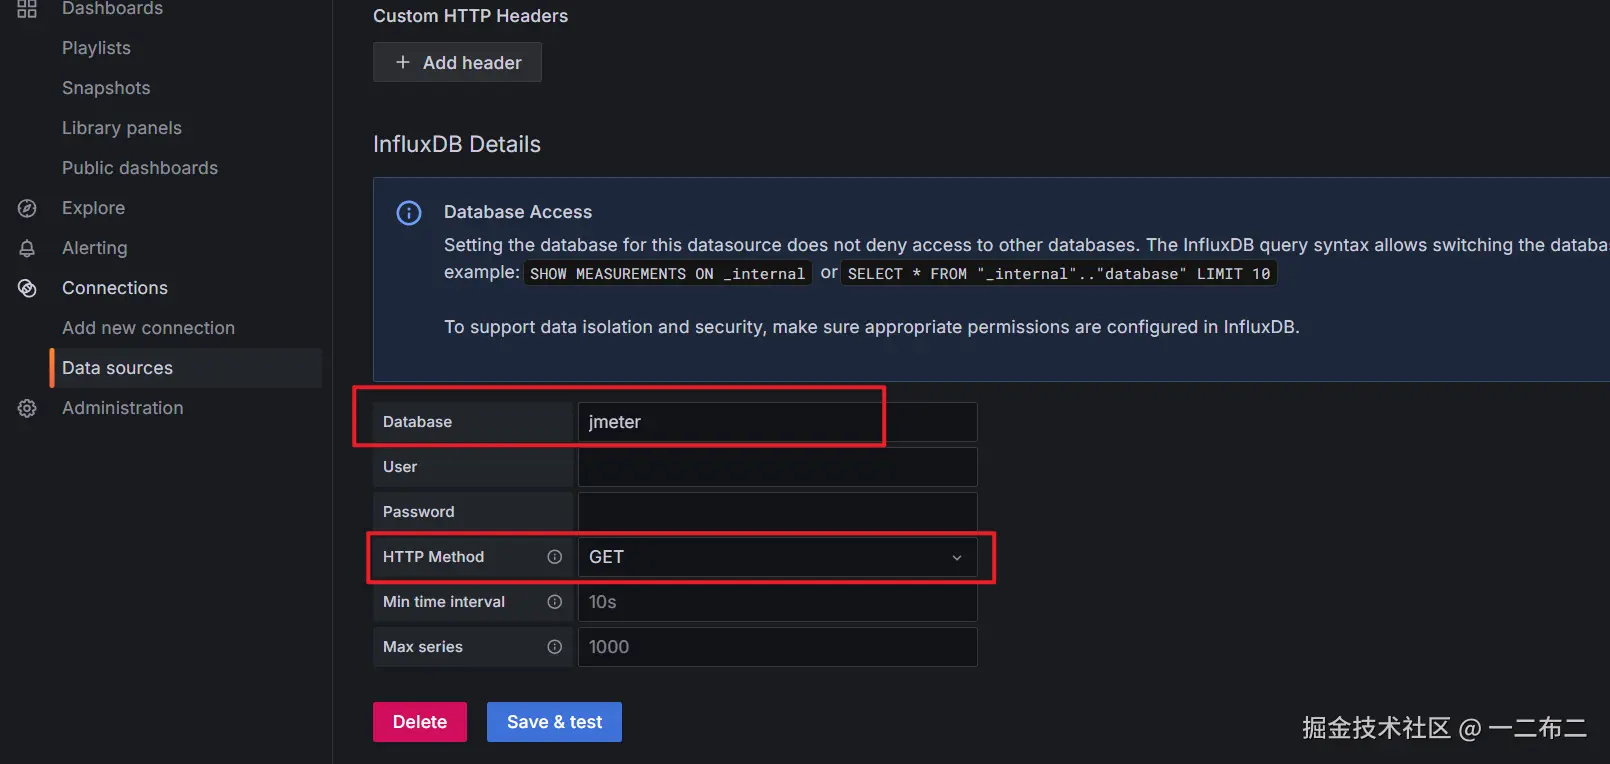
Task: Click the Connections icon in sidebar
Action: point(27,288)
